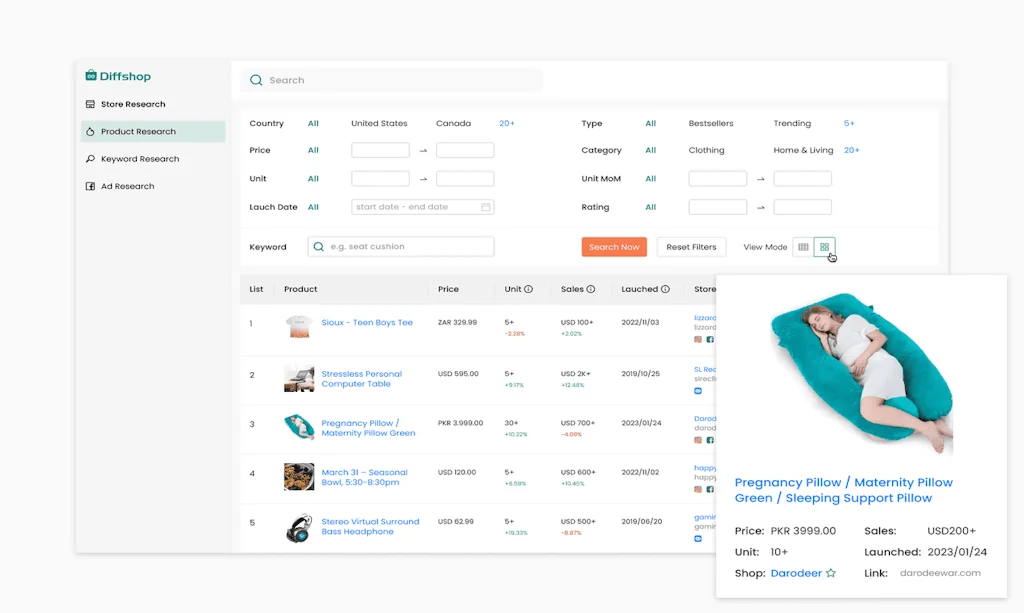
Task: Select the Clothing category filter
Action: [x=706, y=150]
